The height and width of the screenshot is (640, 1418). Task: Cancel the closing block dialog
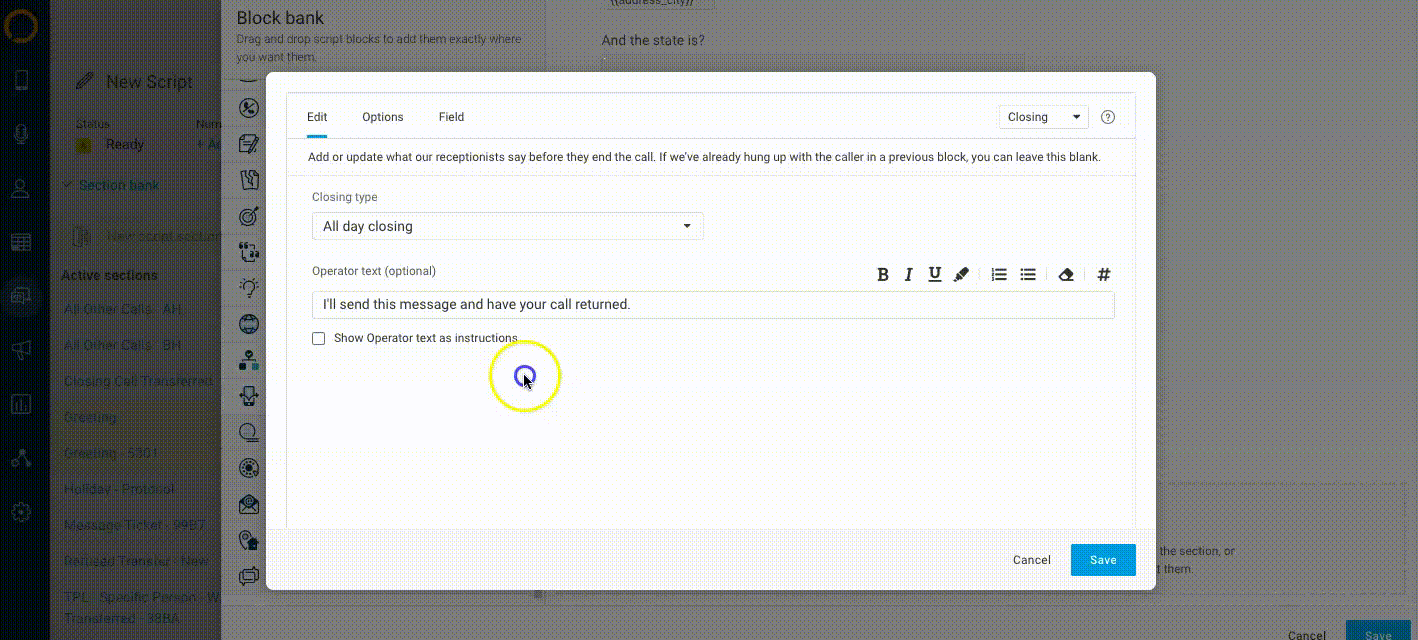point(1031,560)
